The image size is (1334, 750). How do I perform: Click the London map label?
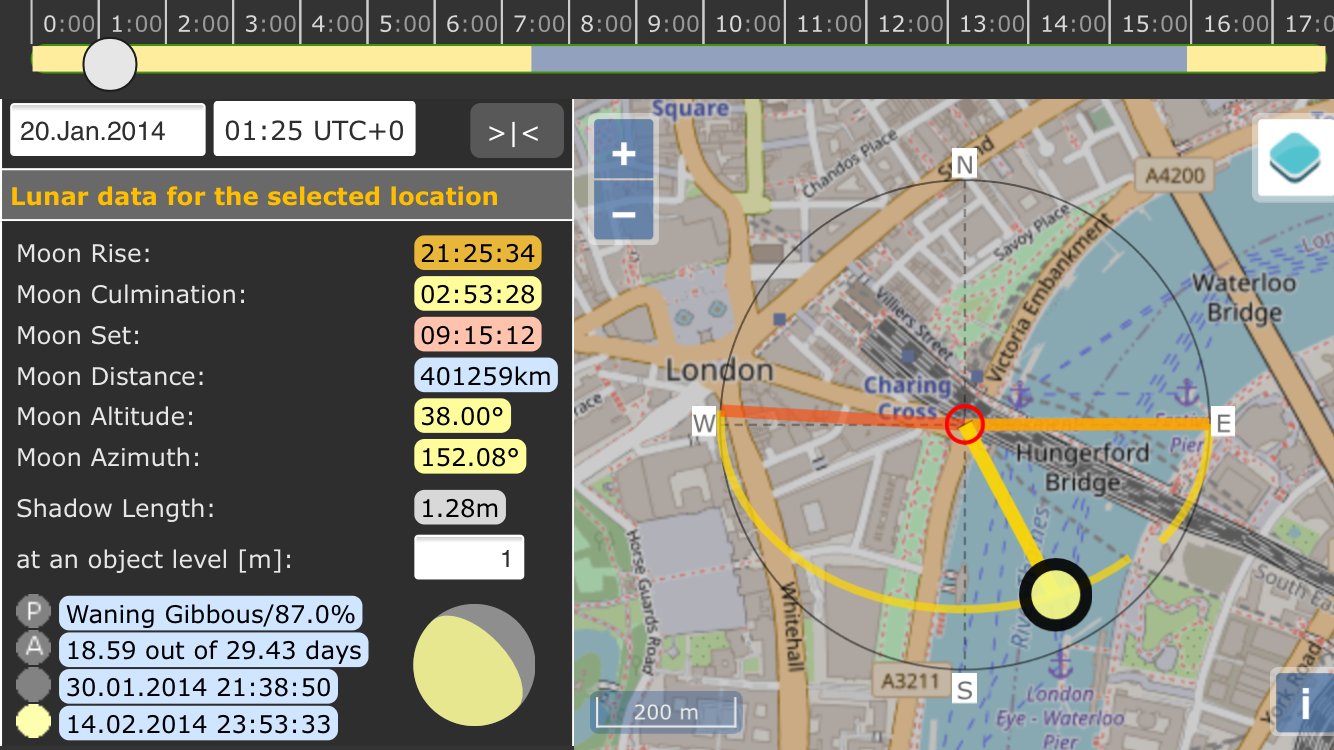pyautogui.click(x=720, y=371)
